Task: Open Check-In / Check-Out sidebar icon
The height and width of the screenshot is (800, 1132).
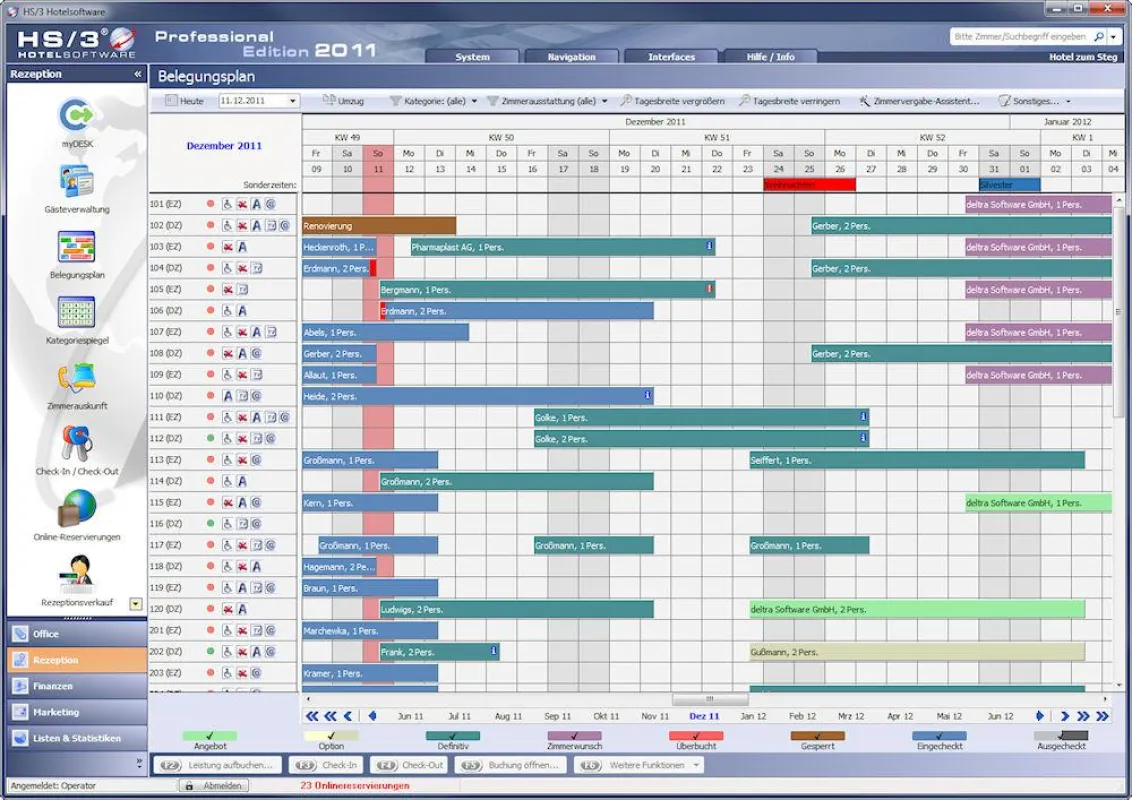Action: click(x=77, y=443)
